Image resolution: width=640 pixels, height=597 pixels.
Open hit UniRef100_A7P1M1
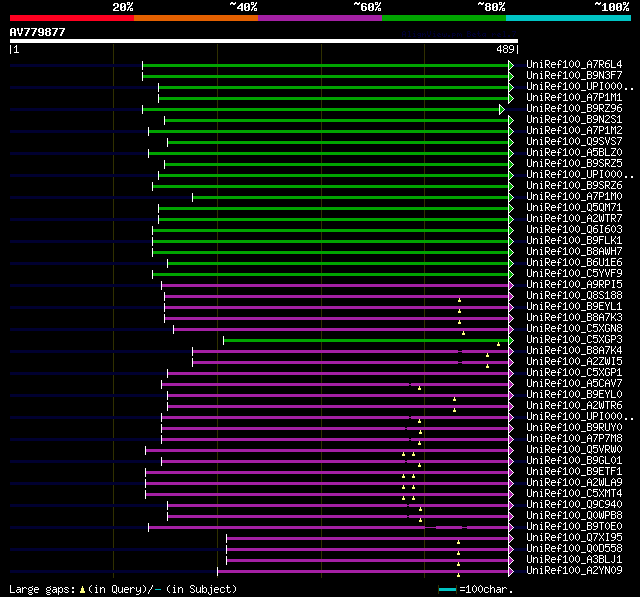pos(574,98)
